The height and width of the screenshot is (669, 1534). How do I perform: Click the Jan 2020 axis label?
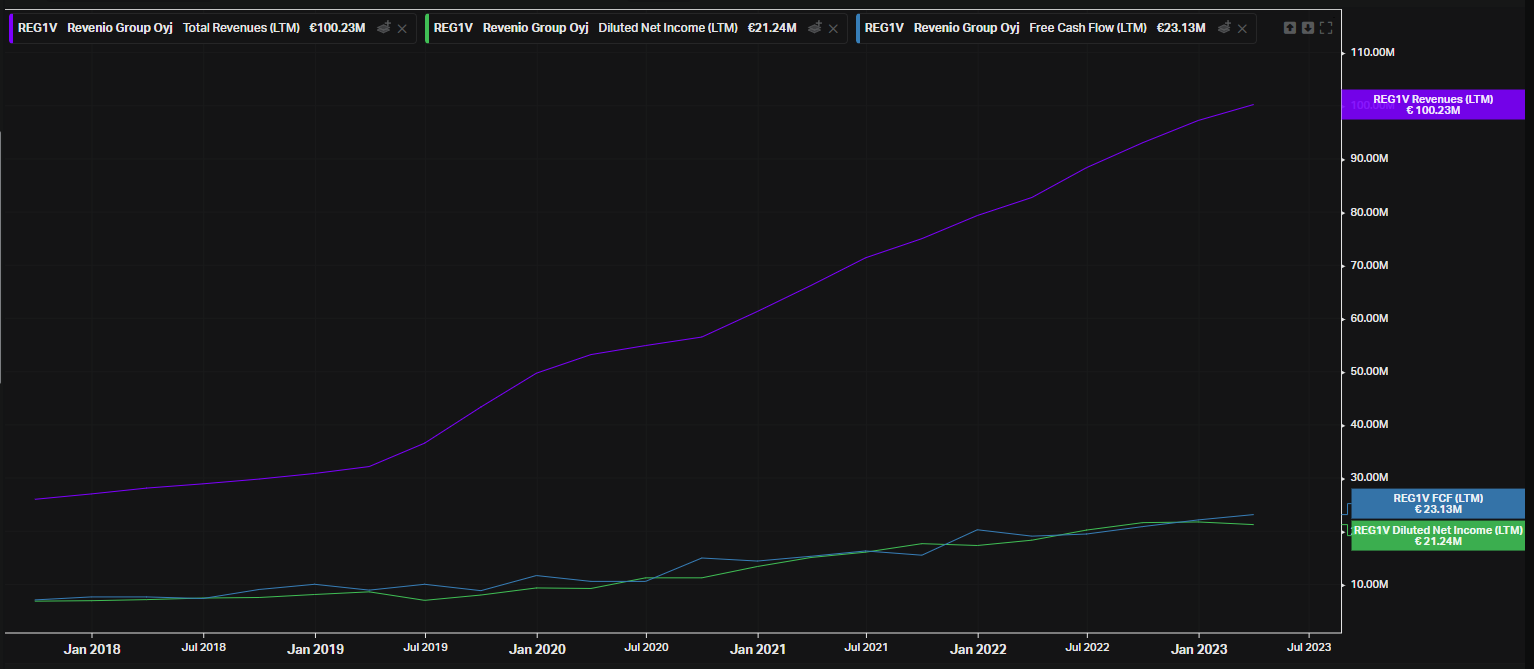(x=537, y=649)
